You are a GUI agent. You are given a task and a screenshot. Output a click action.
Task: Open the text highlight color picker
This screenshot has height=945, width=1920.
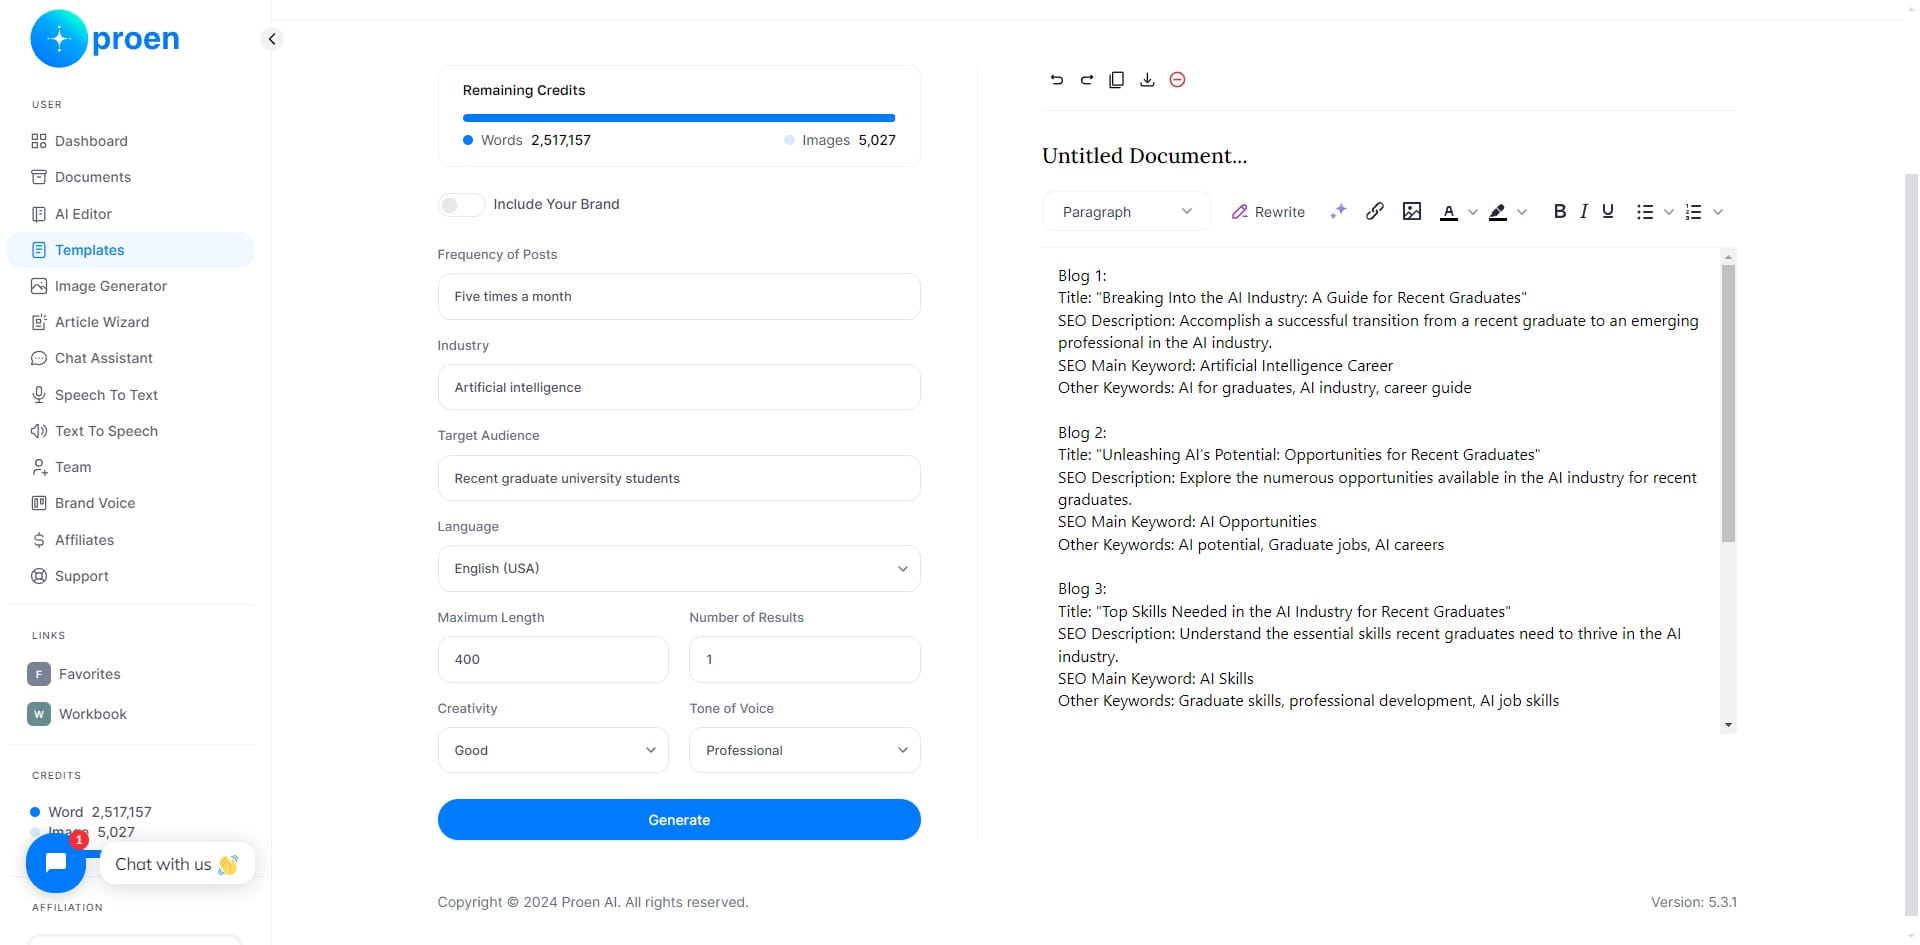(1507, 212)
